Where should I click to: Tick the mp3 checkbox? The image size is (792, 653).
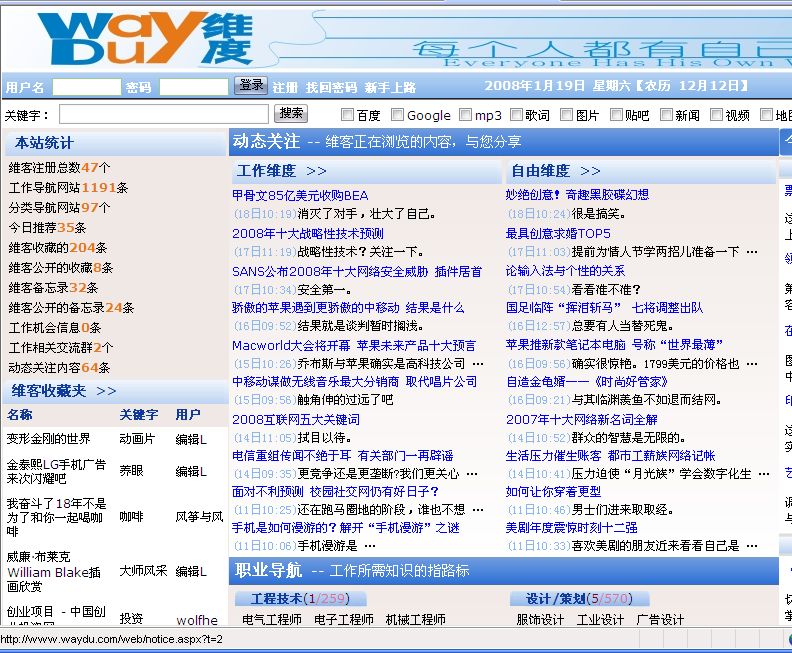click(x=465, y=115)
